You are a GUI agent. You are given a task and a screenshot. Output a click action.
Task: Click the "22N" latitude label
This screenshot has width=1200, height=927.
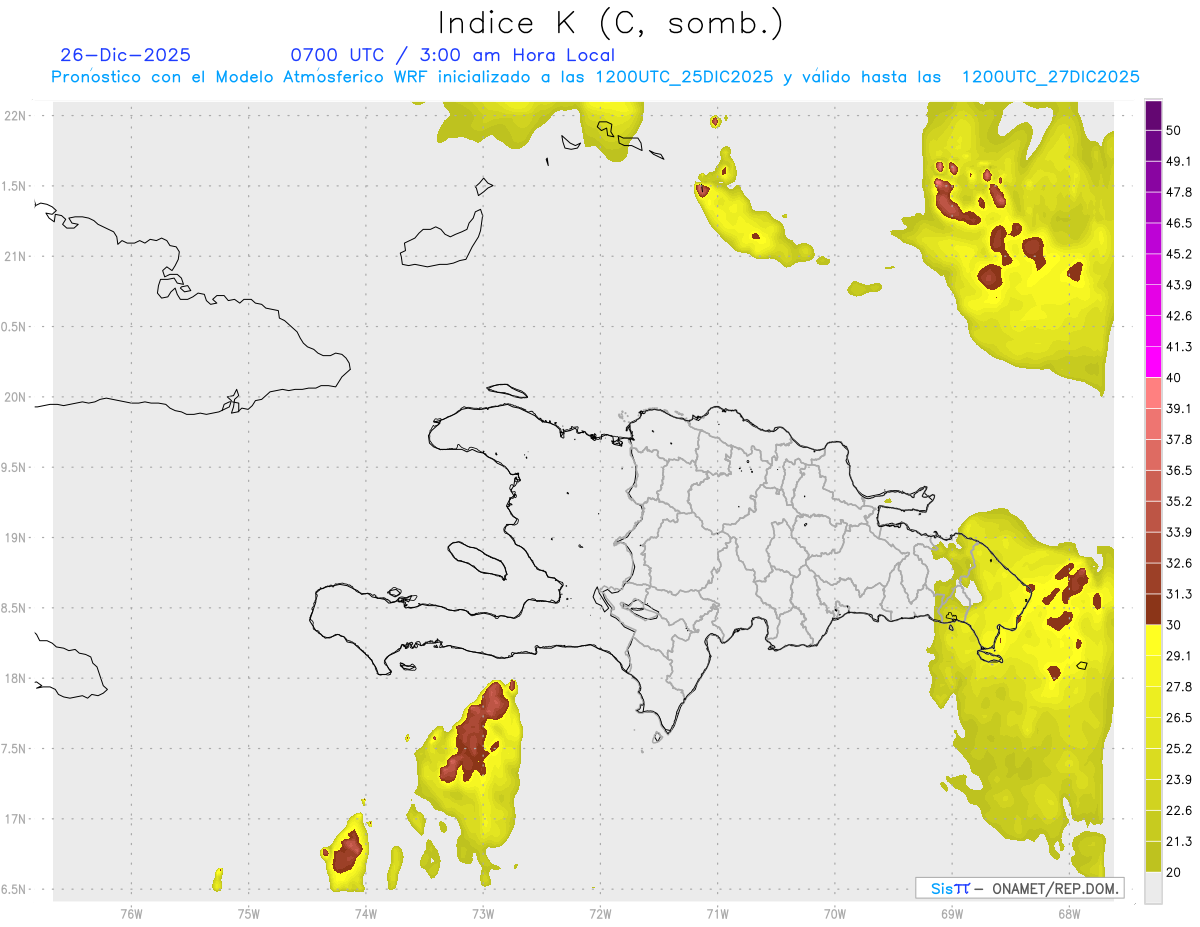coord(14,115)
